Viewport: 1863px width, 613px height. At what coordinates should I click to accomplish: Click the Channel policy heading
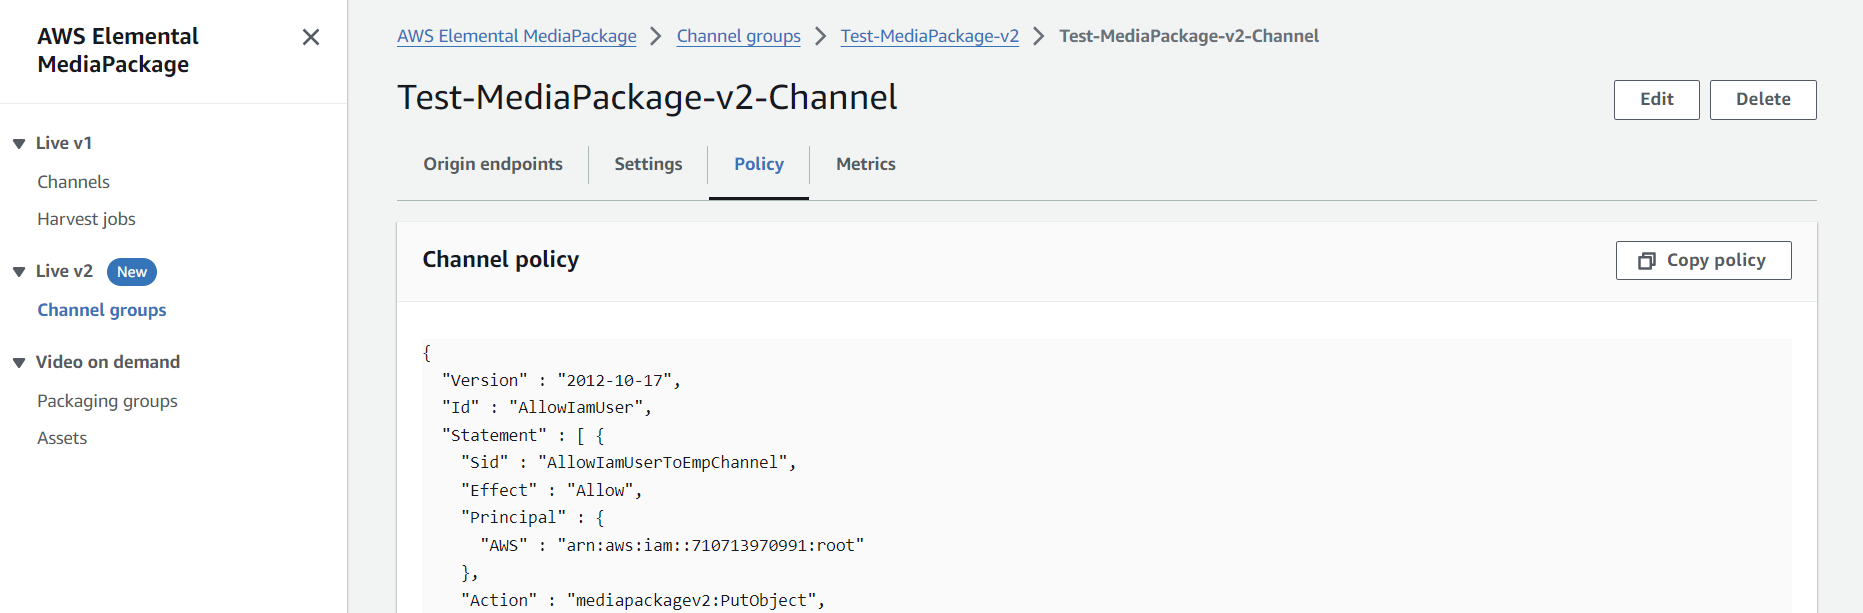pos(501,260)
